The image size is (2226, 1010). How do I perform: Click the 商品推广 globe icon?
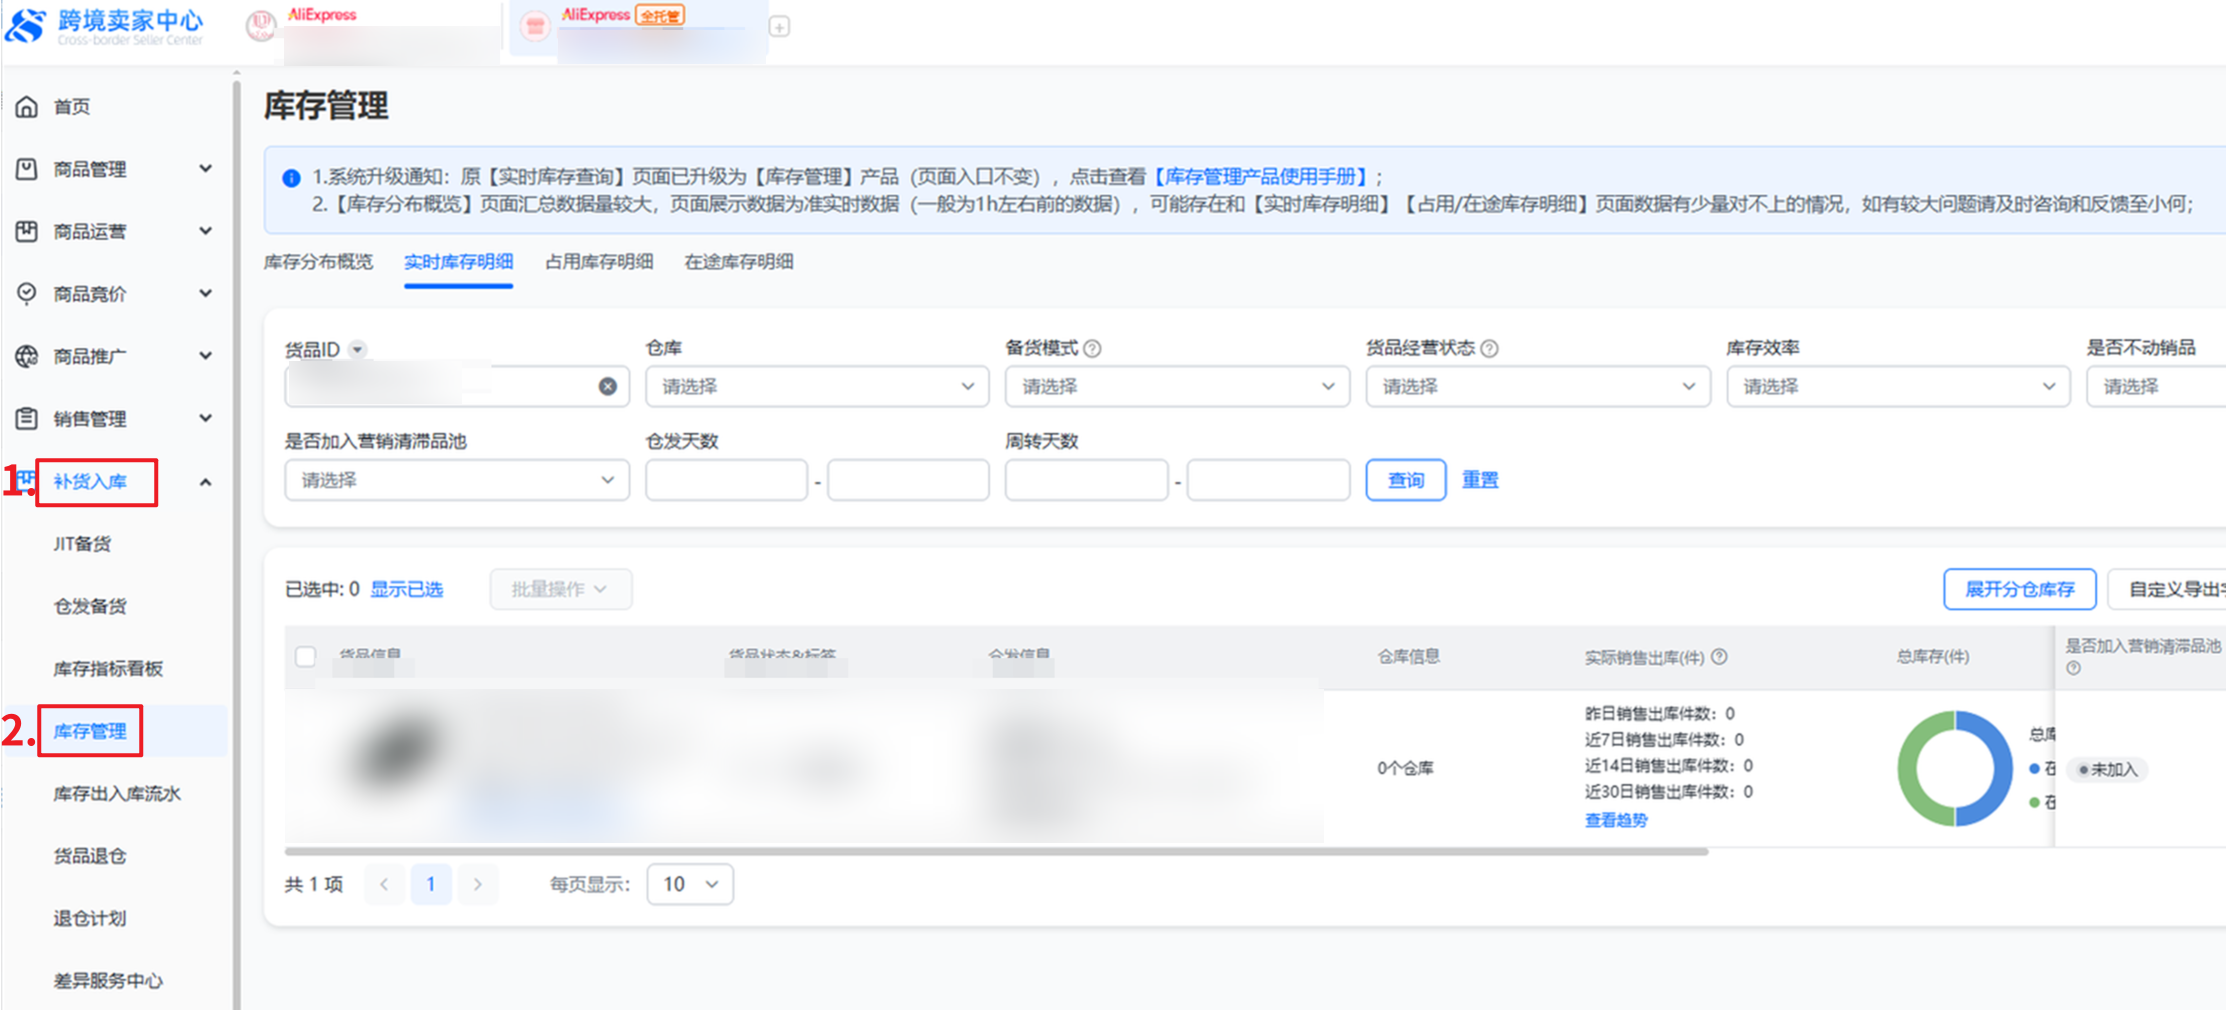27,356
